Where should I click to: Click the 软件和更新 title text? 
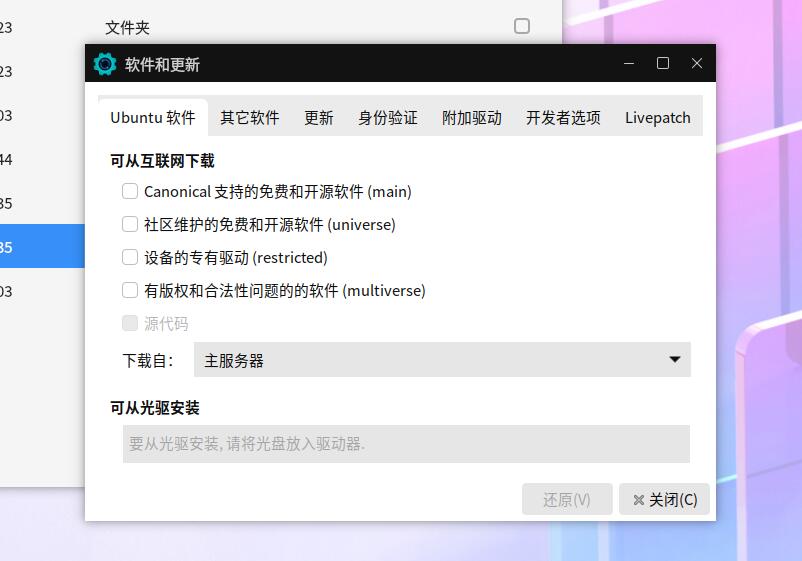(x=162, y=64)
